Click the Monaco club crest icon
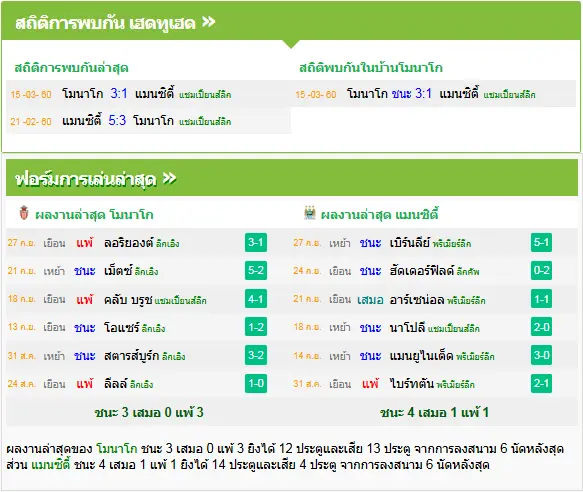This screenshot has width=583, height=492. pos(24,213)
